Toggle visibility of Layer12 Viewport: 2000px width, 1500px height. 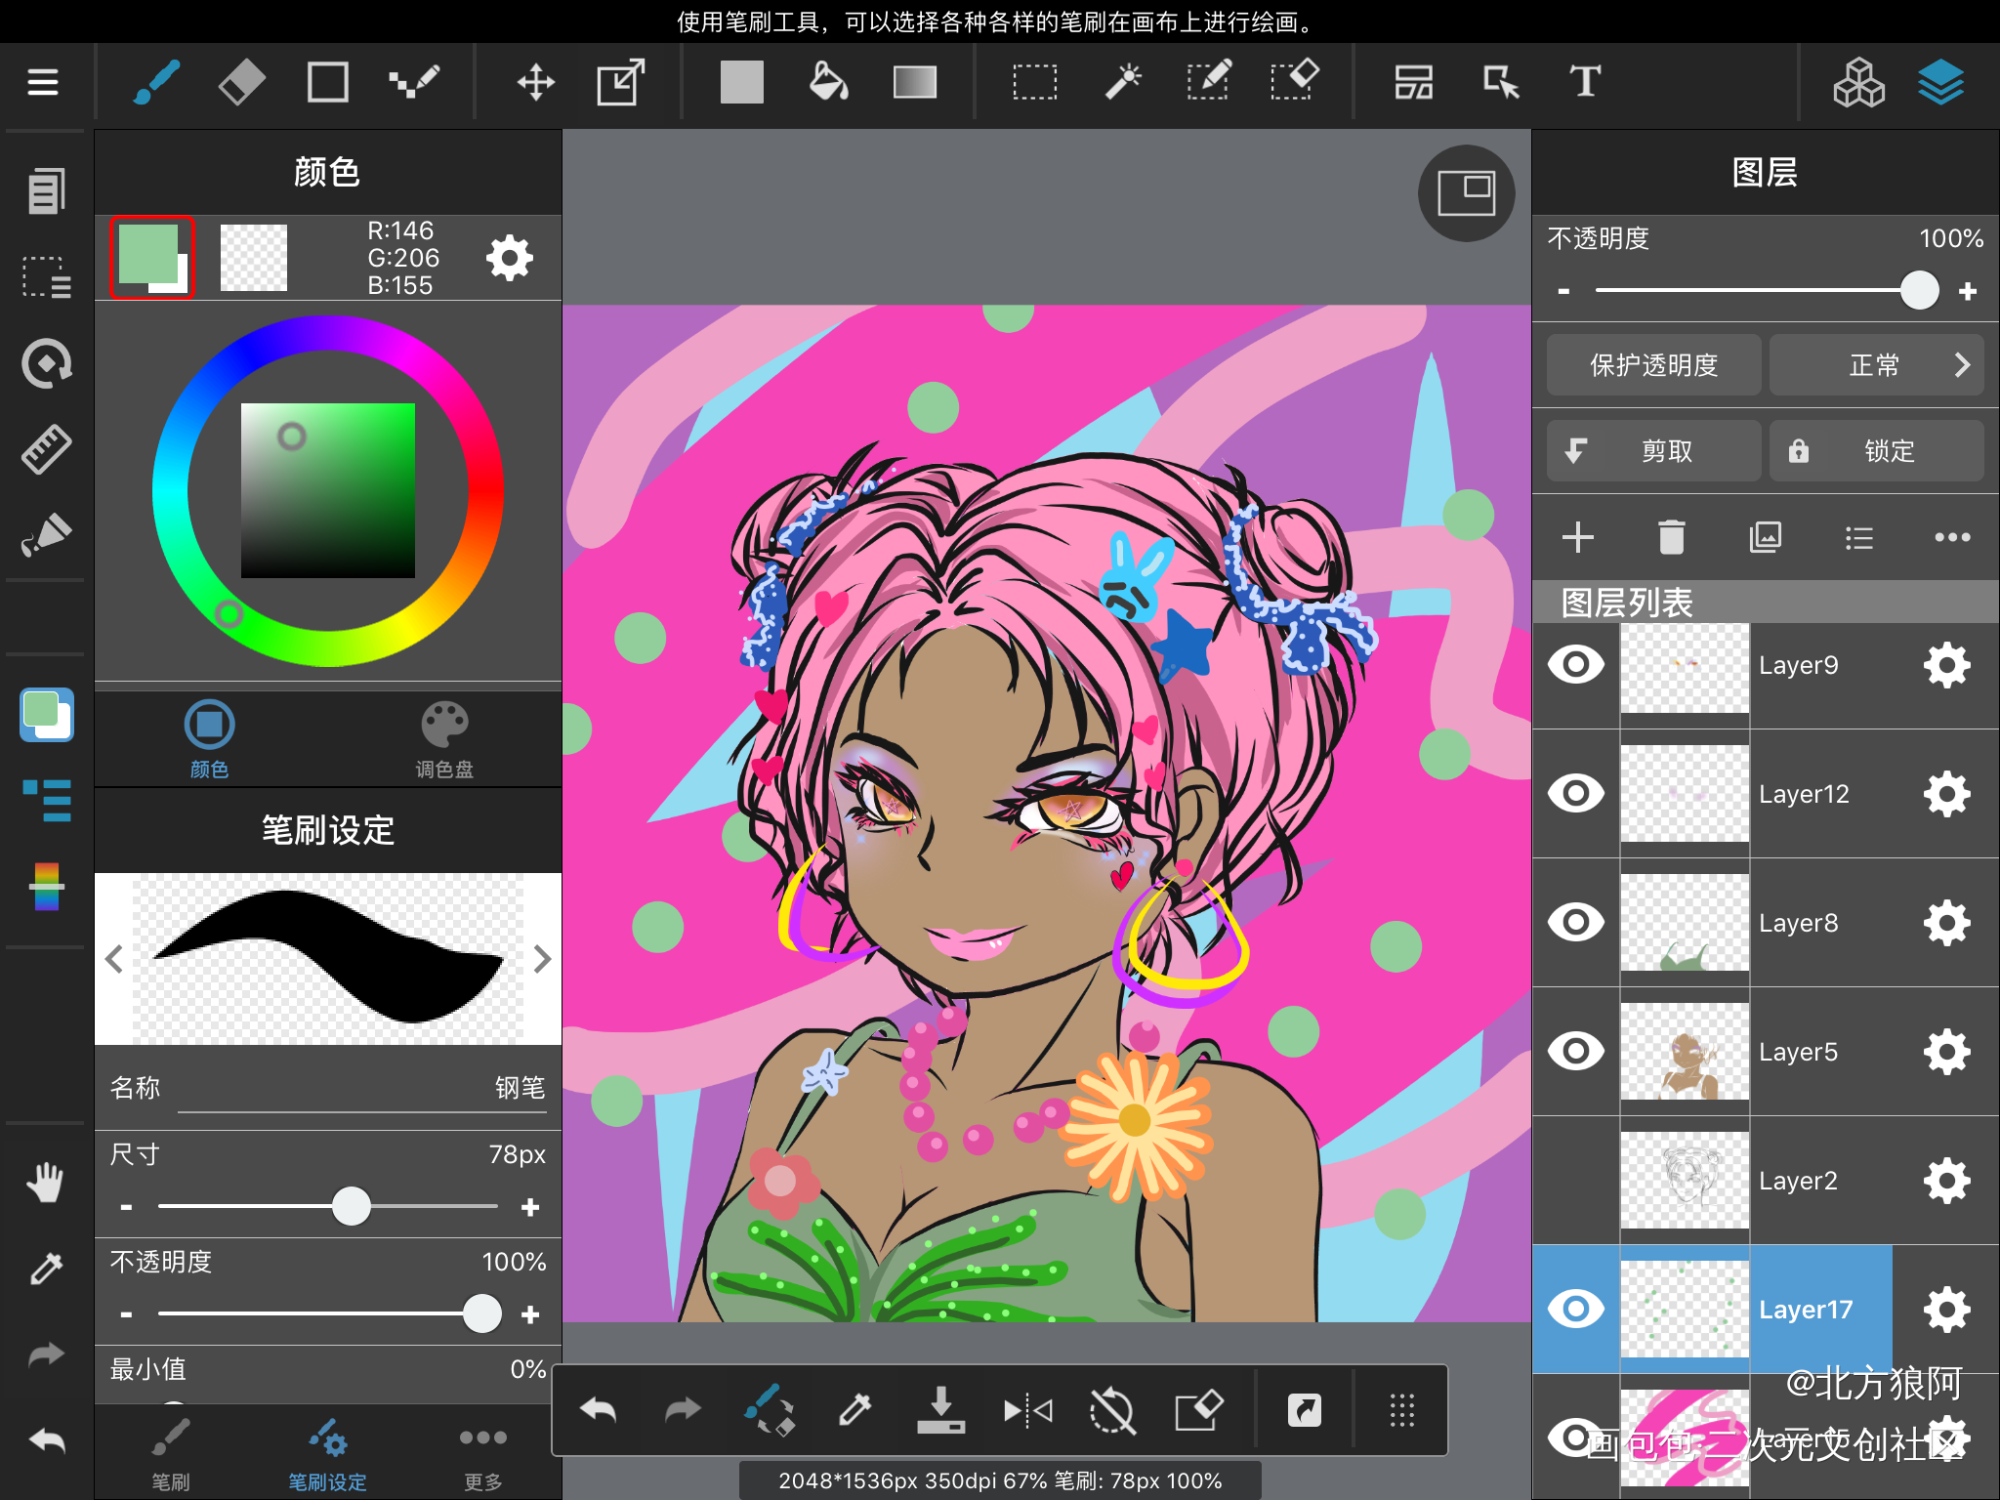(1576, 793)
